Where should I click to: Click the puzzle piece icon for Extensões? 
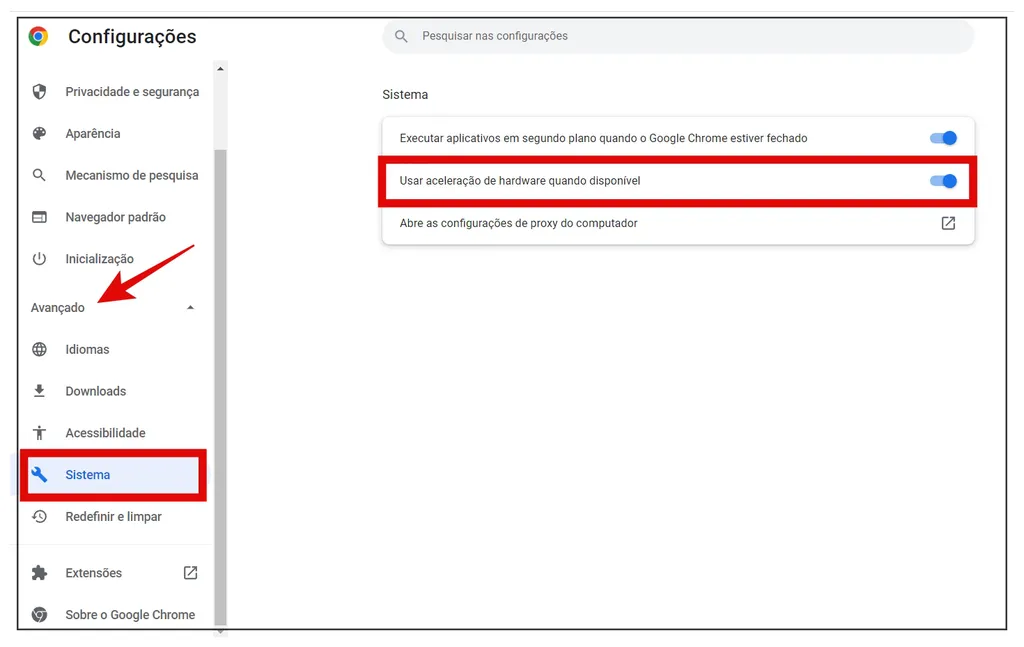(x=39, y=573)
